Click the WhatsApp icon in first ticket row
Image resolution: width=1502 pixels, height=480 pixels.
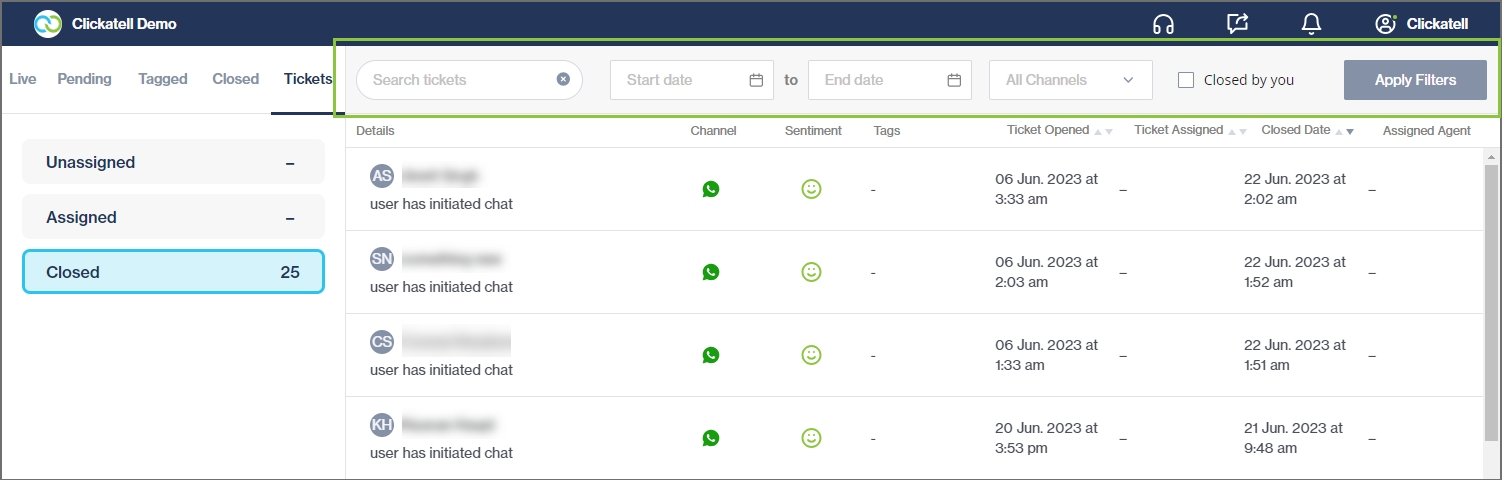pyautogui.click(x=711, y=189)
